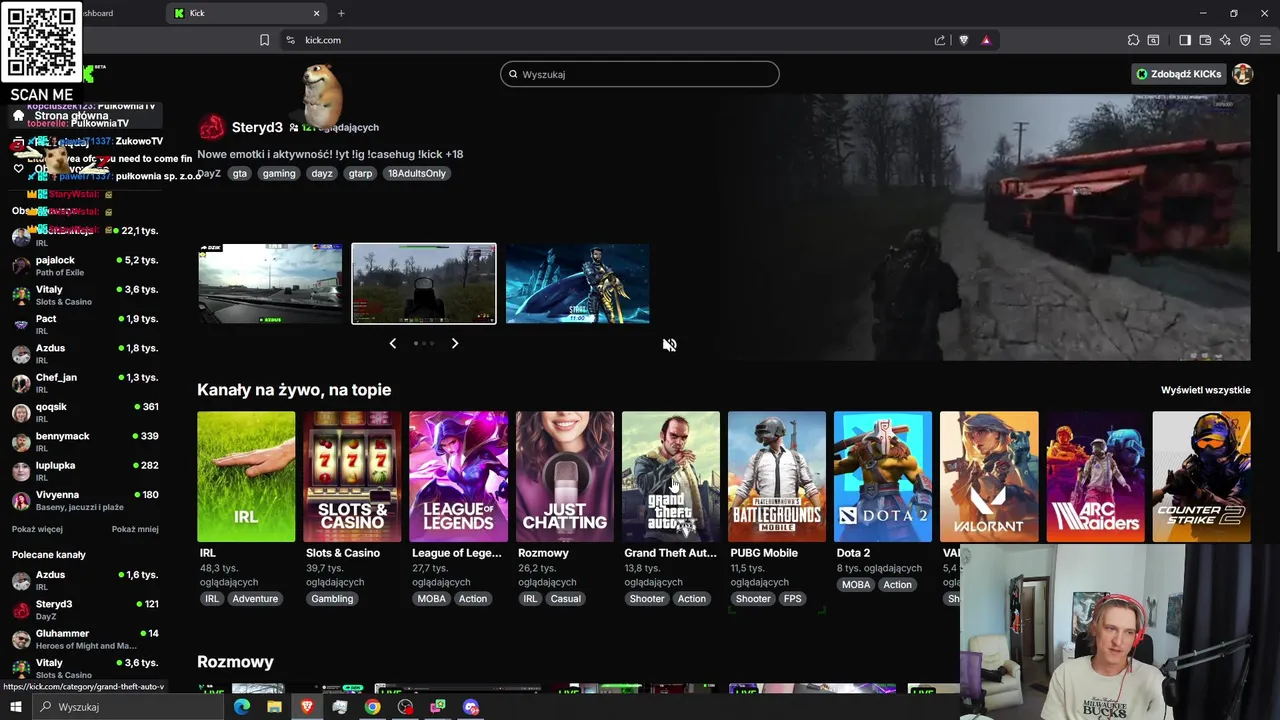This screenshot has height=720, width=1280.
Task: Click the Brave browser taskbar icon
Action: tap(307, 707)
